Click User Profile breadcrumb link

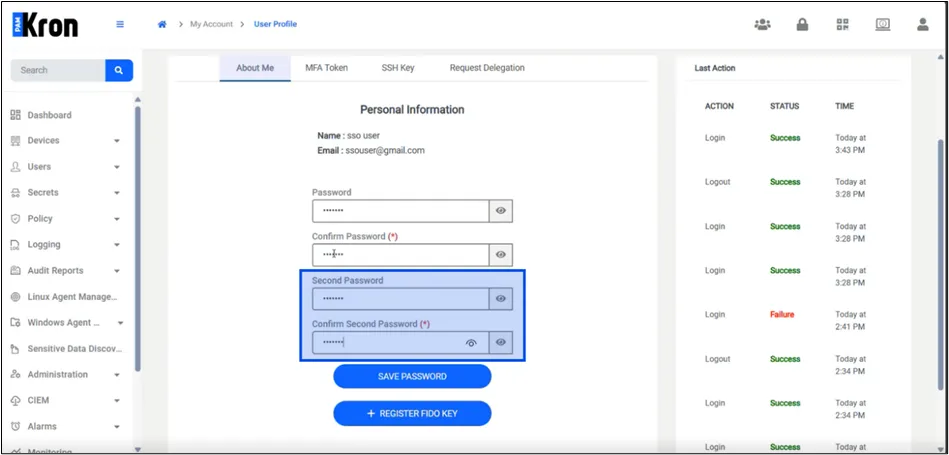coord(275,24)
